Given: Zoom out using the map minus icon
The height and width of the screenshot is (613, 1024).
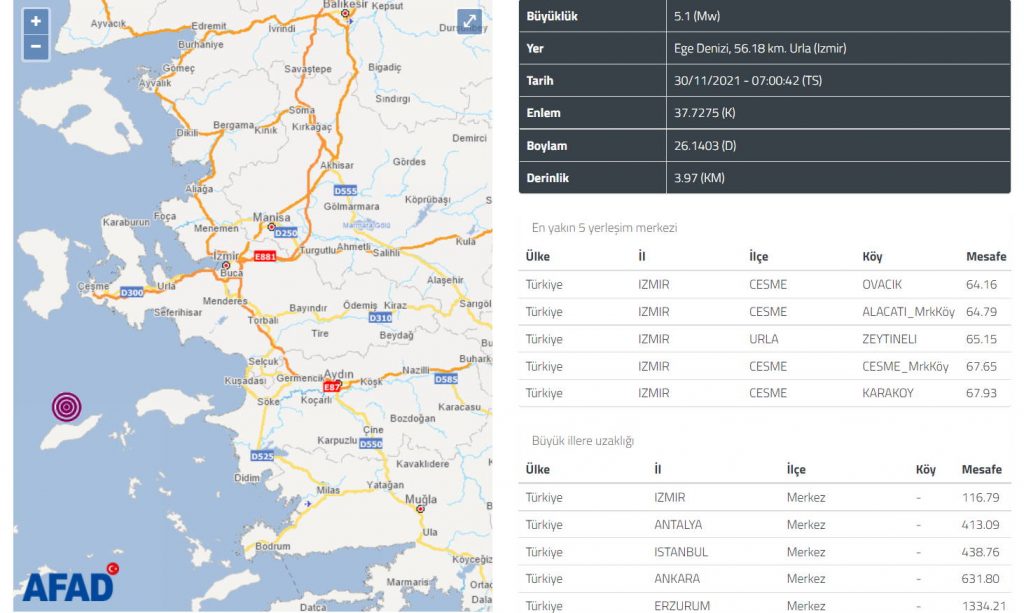Looking at the screenshot, I should (35, 45).
